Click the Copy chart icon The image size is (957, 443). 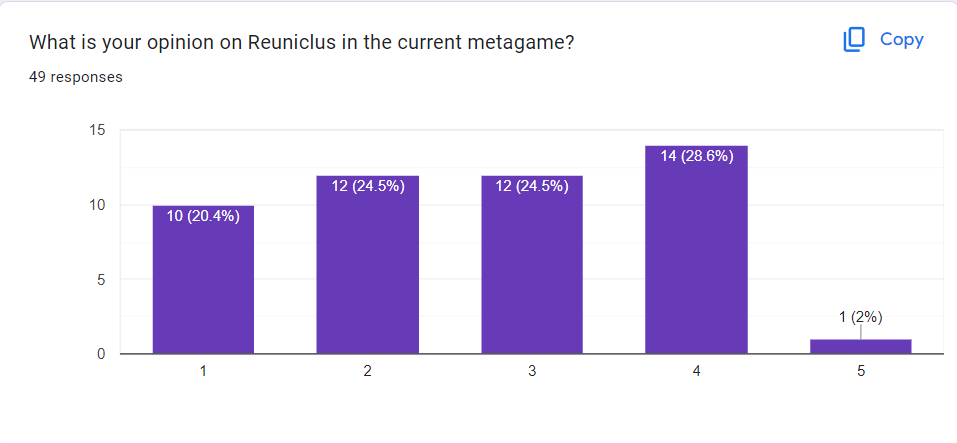point(854,40)
